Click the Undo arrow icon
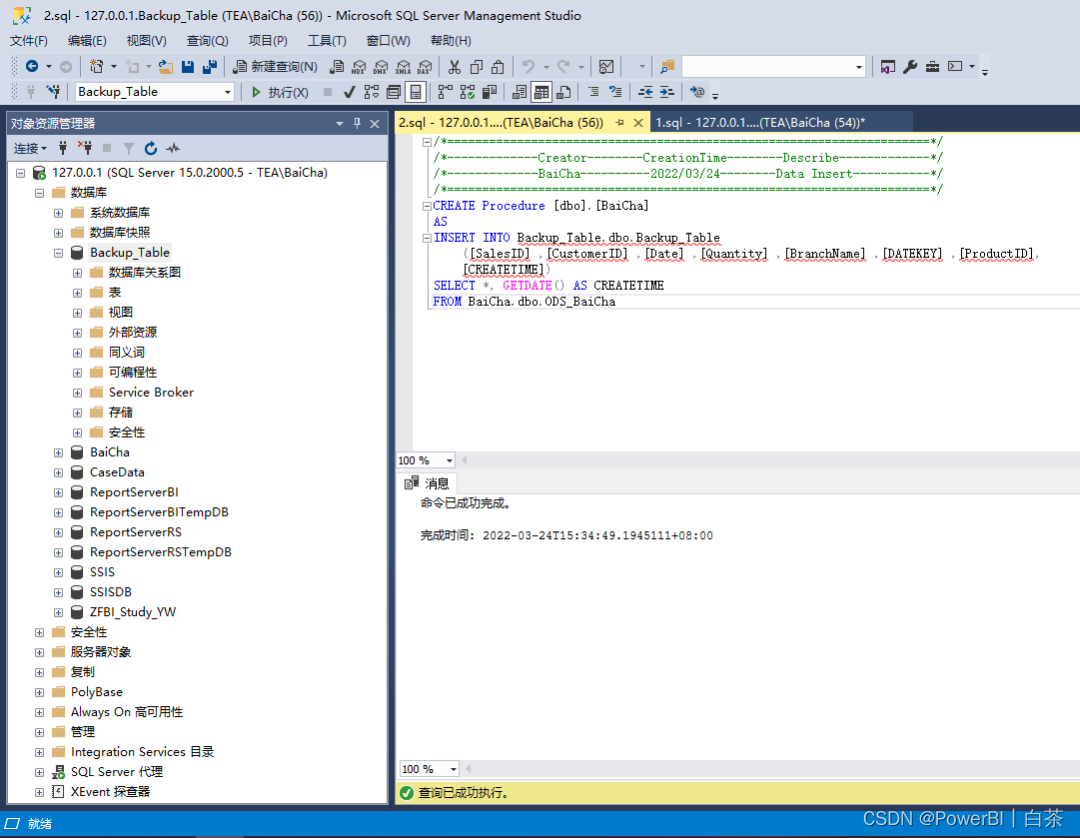This screenshot has height=838, width=1080. (x=528, y=67)
